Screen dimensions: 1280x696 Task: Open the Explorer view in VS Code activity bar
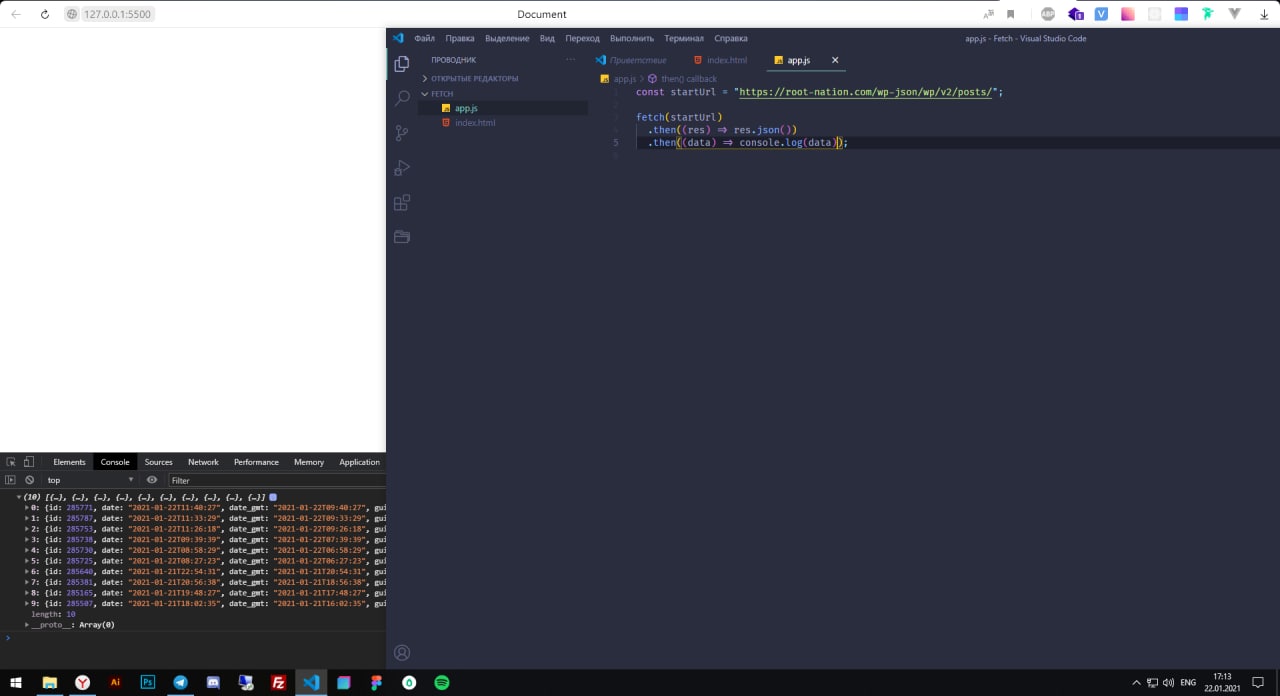(402, 64)
